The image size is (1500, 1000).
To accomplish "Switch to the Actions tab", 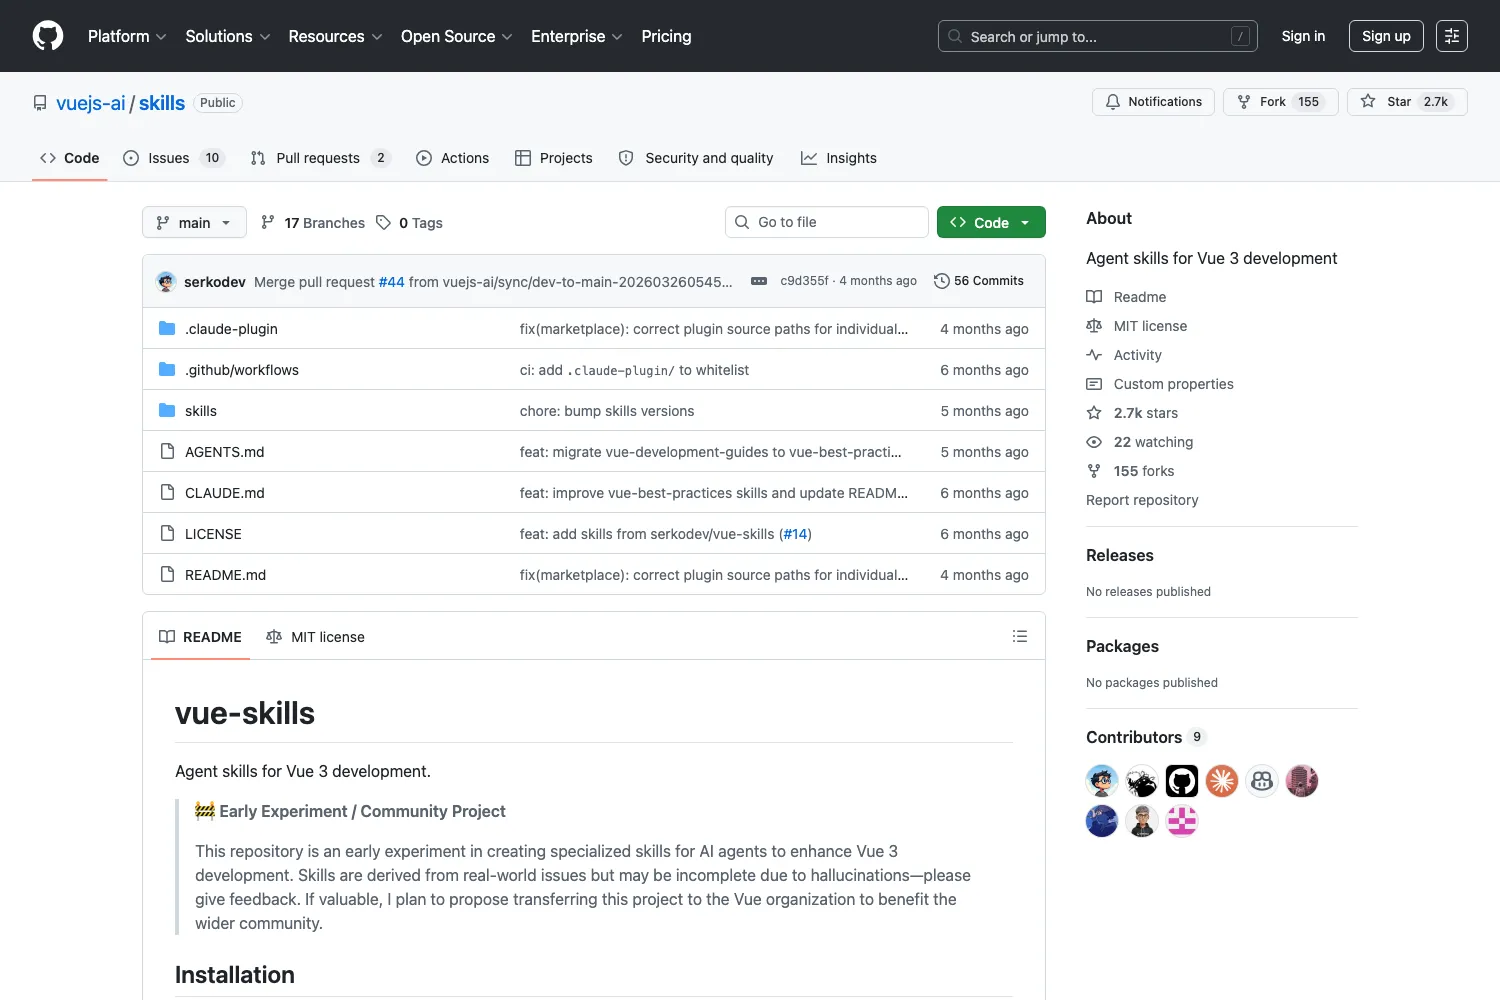I will point(453,158).
